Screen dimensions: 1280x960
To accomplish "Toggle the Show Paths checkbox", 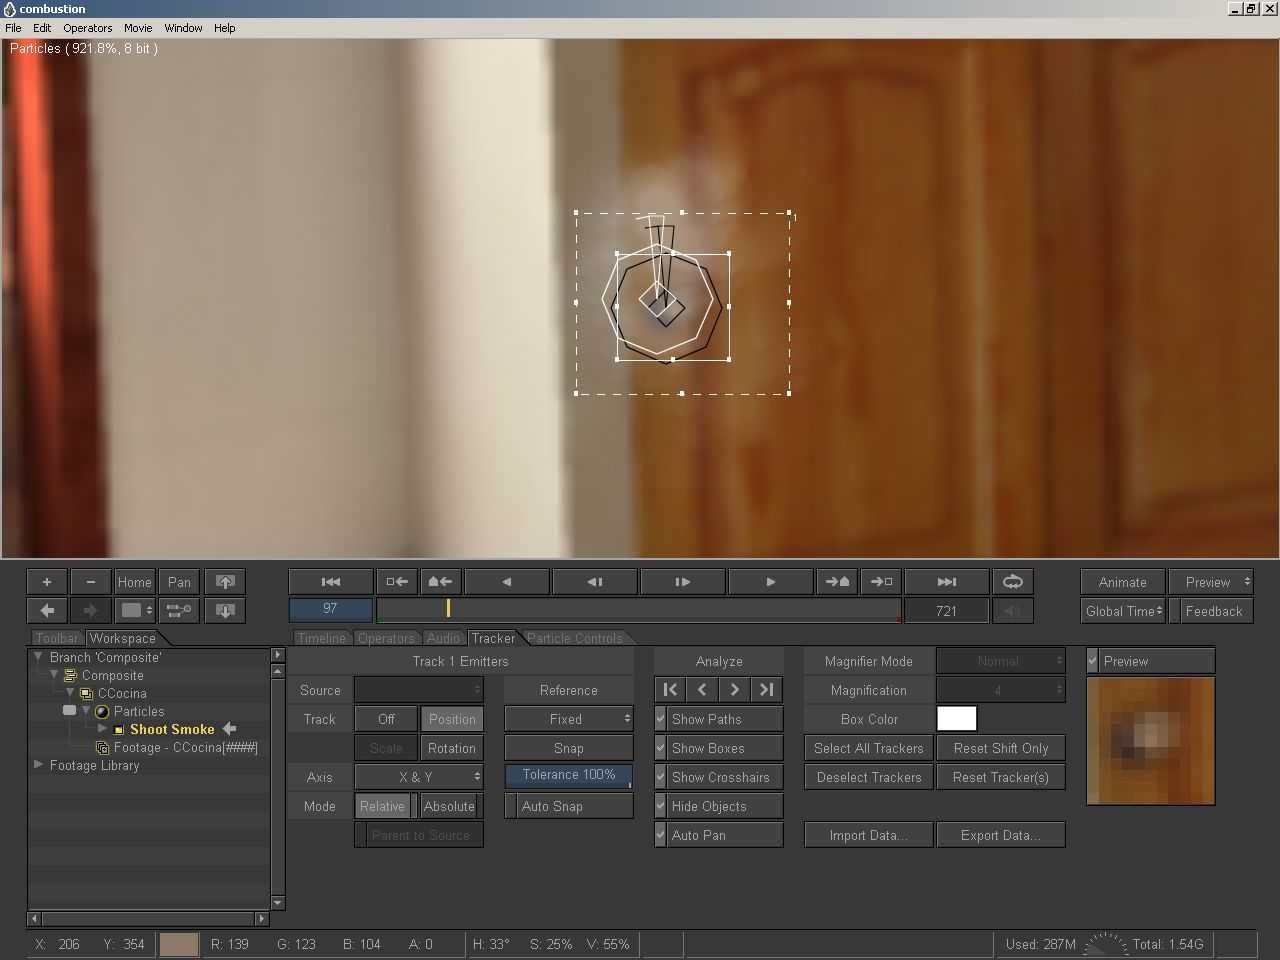I will click(x=661, y=719).
